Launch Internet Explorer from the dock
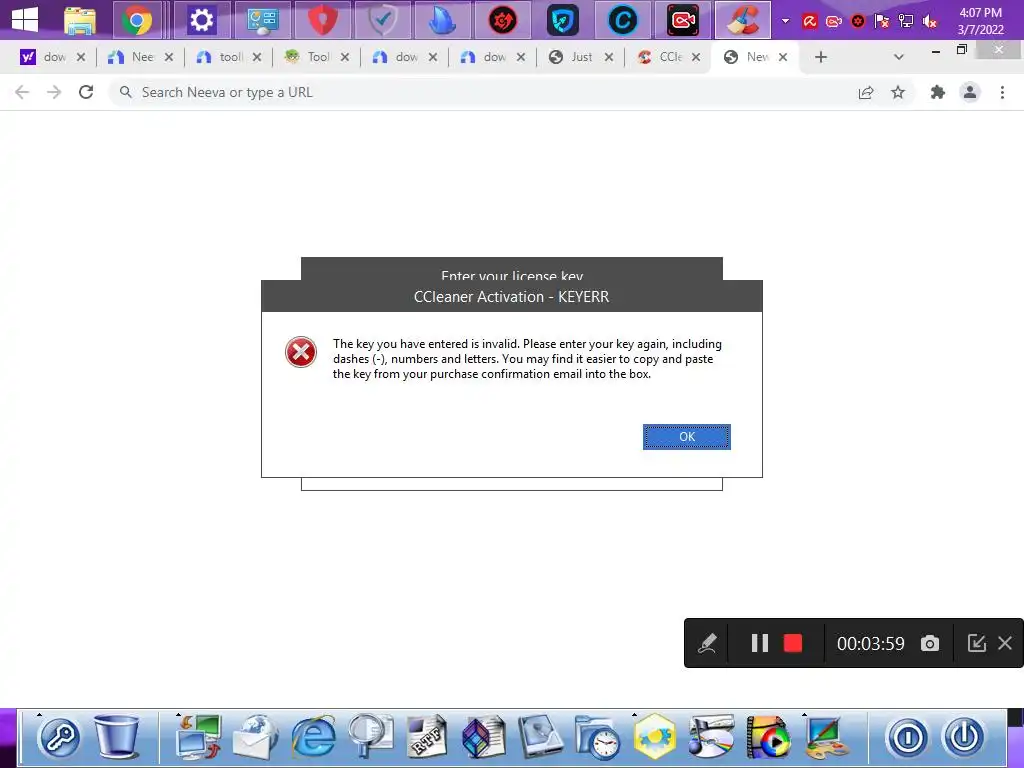This screenshot has width=1024, height=768. (313, 737)
